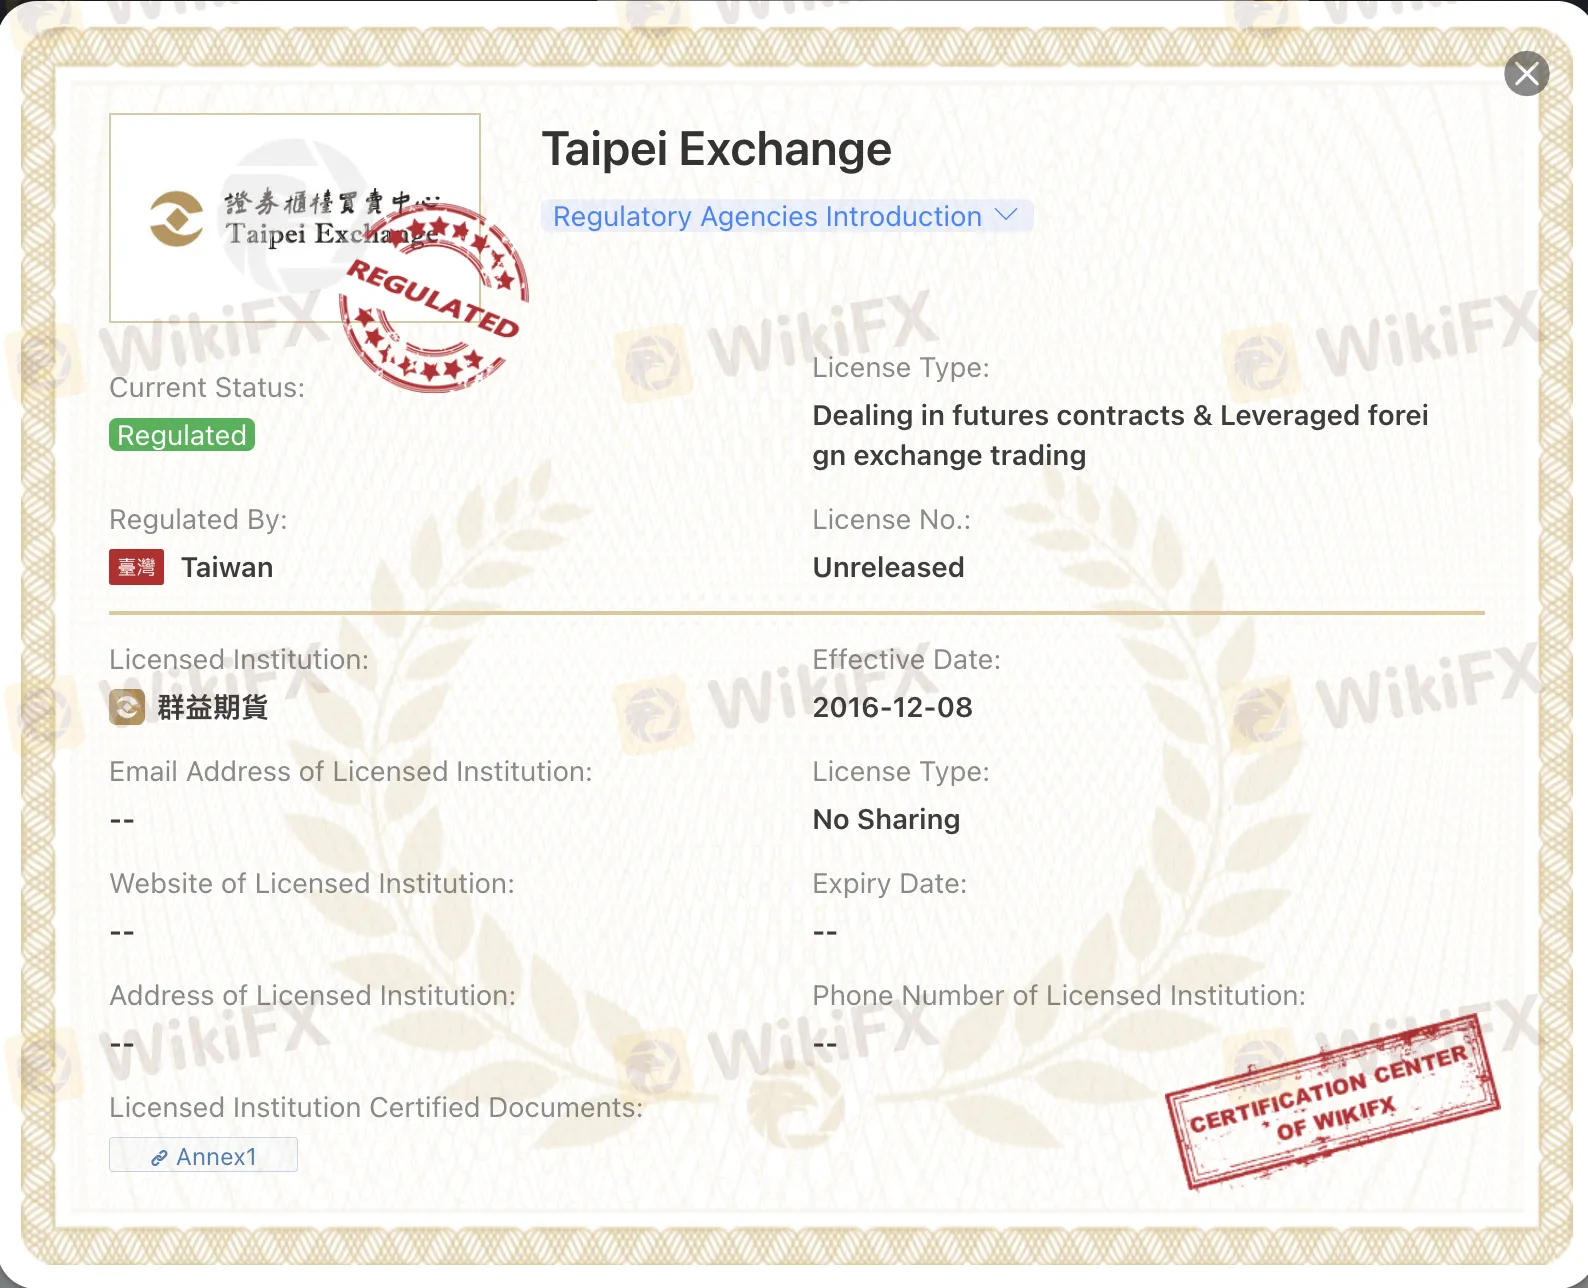Click the red Taiwan flag icon
The image size is (1588, 1288).
(136, 567)
